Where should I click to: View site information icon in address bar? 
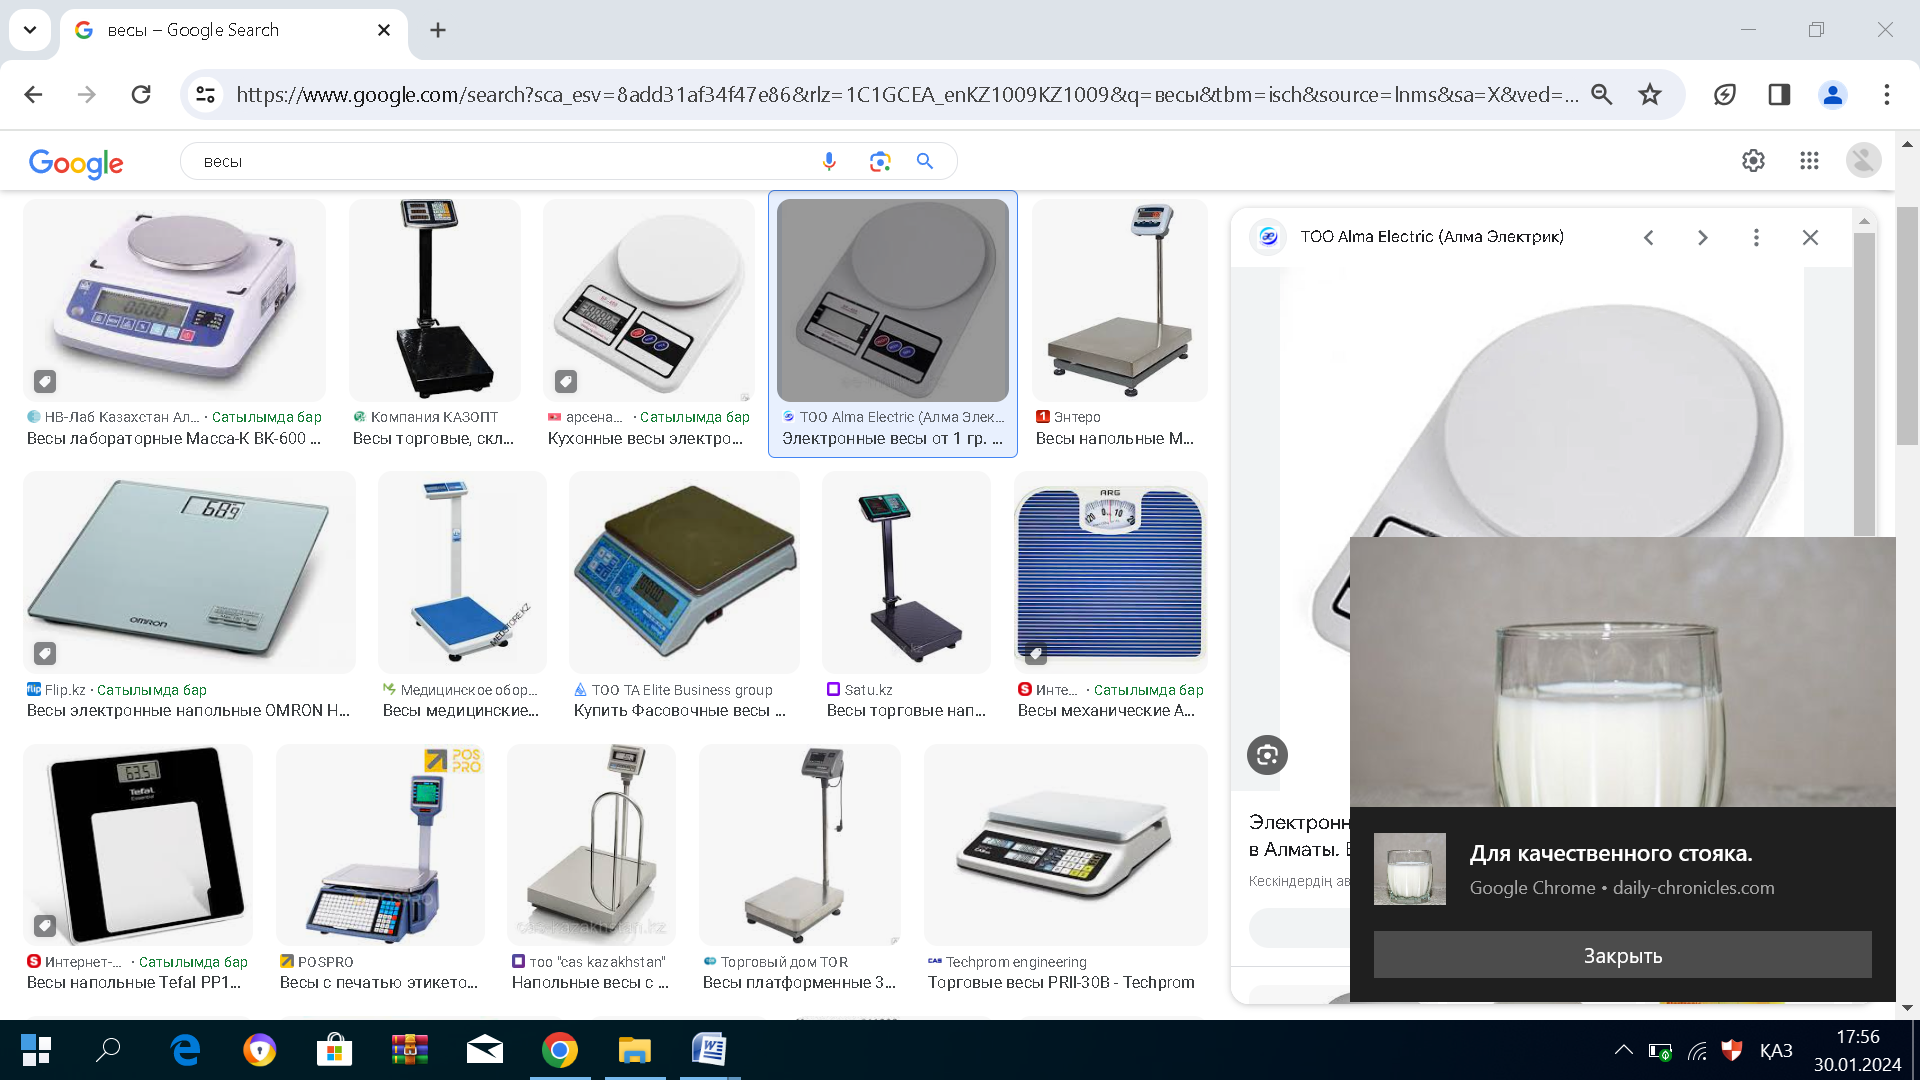(206, 94)
